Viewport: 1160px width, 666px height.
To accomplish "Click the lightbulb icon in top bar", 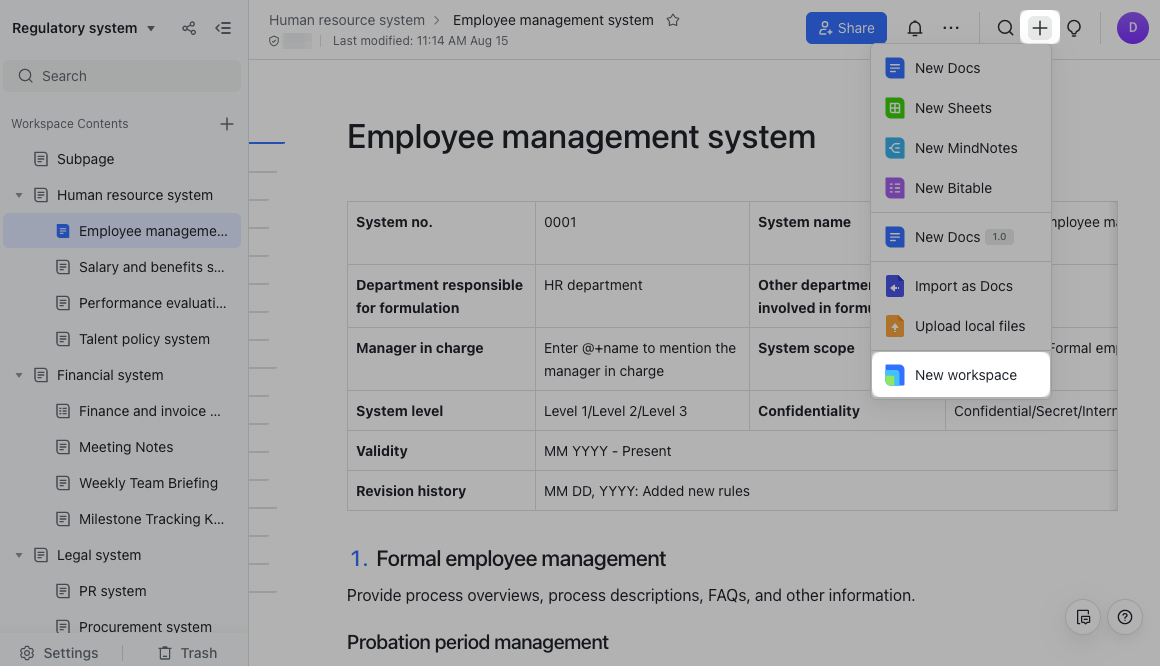I will click(x=1074, y=28).
